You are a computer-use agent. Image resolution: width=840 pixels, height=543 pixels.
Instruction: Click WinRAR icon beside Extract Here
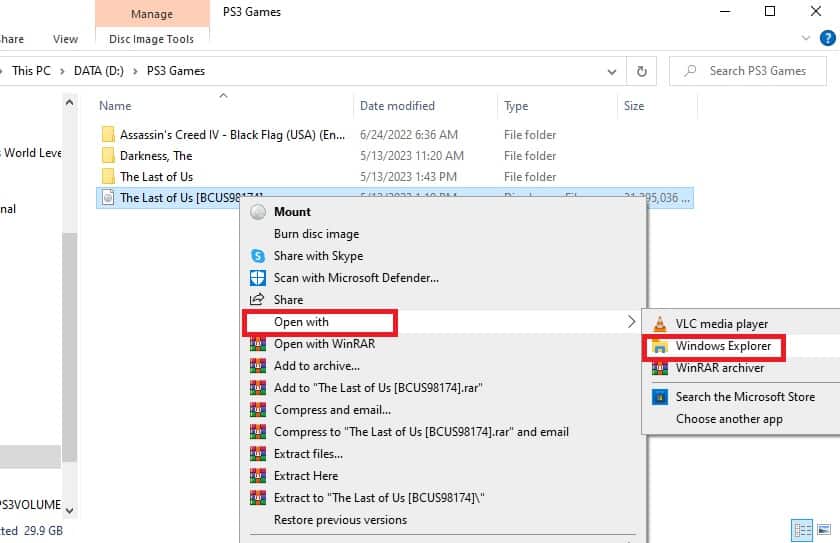pos(258,476)
